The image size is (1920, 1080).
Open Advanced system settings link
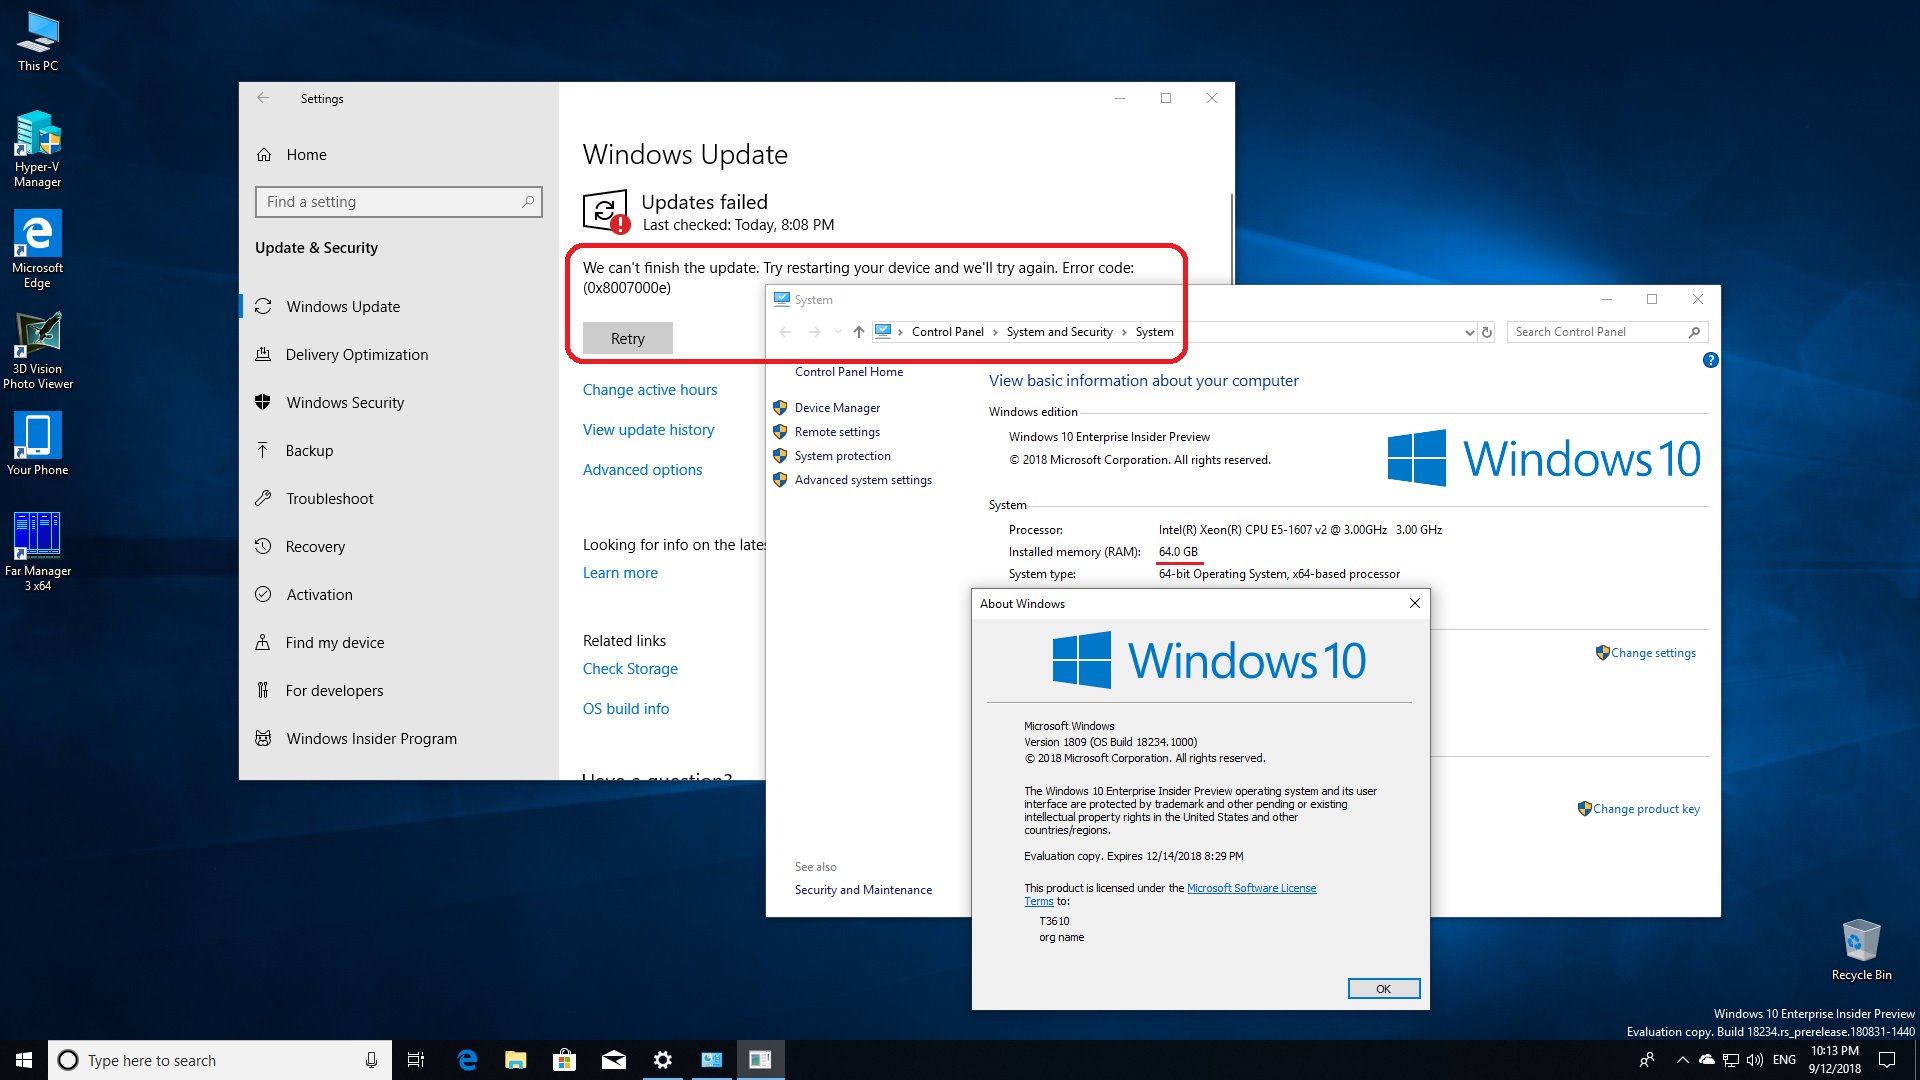863,480
